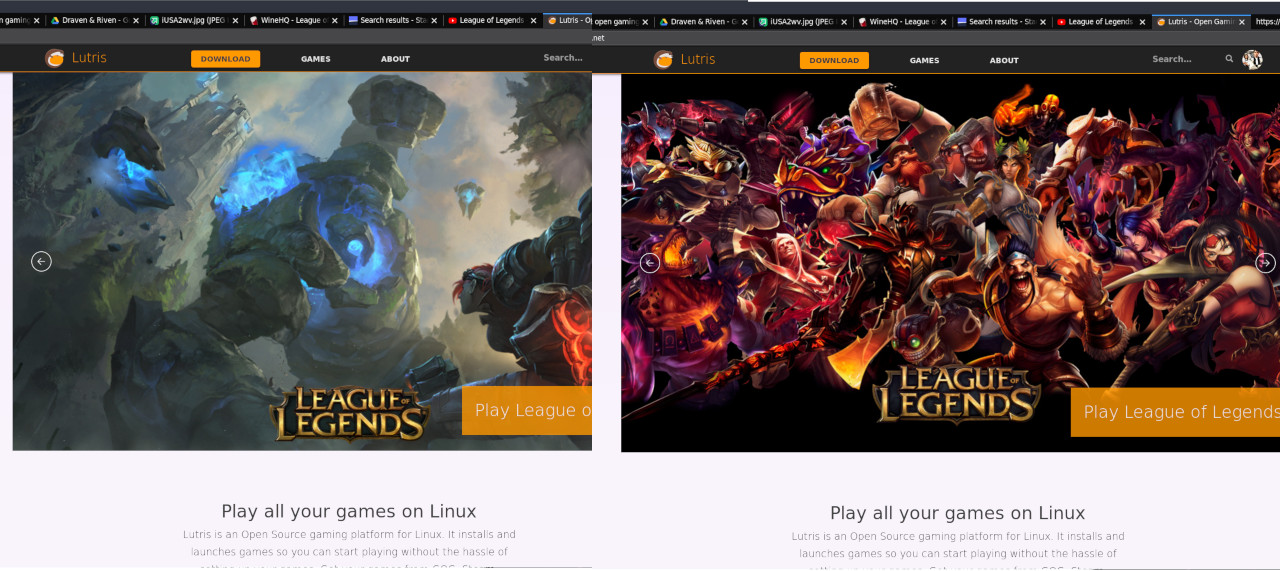Viewport: 1280px width, 571px height.
Task: Click Play League of Legends on the champions banner
Action: click(1175, 412)
